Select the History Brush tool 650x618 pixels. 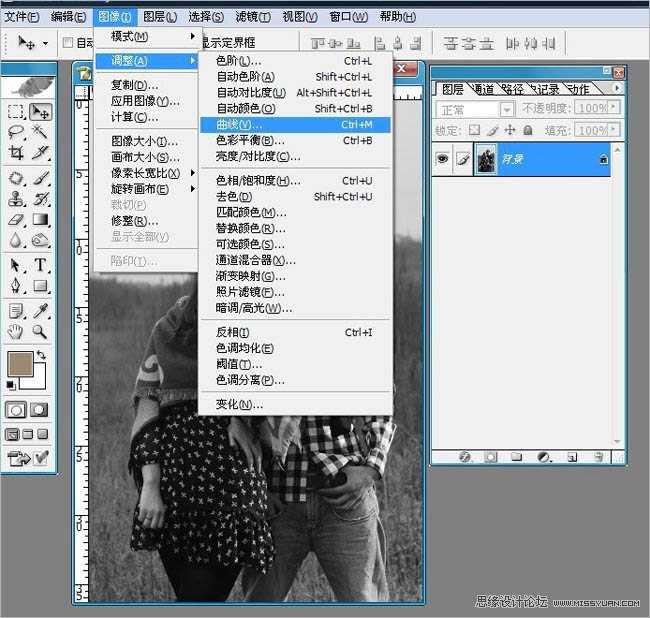click(x=41, y=199)
